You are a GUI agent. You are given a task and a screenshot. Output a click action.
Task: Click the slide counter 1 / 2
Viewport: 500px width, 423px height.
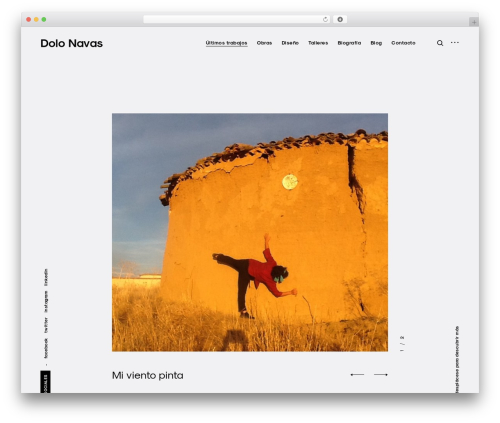click(402, 344)
